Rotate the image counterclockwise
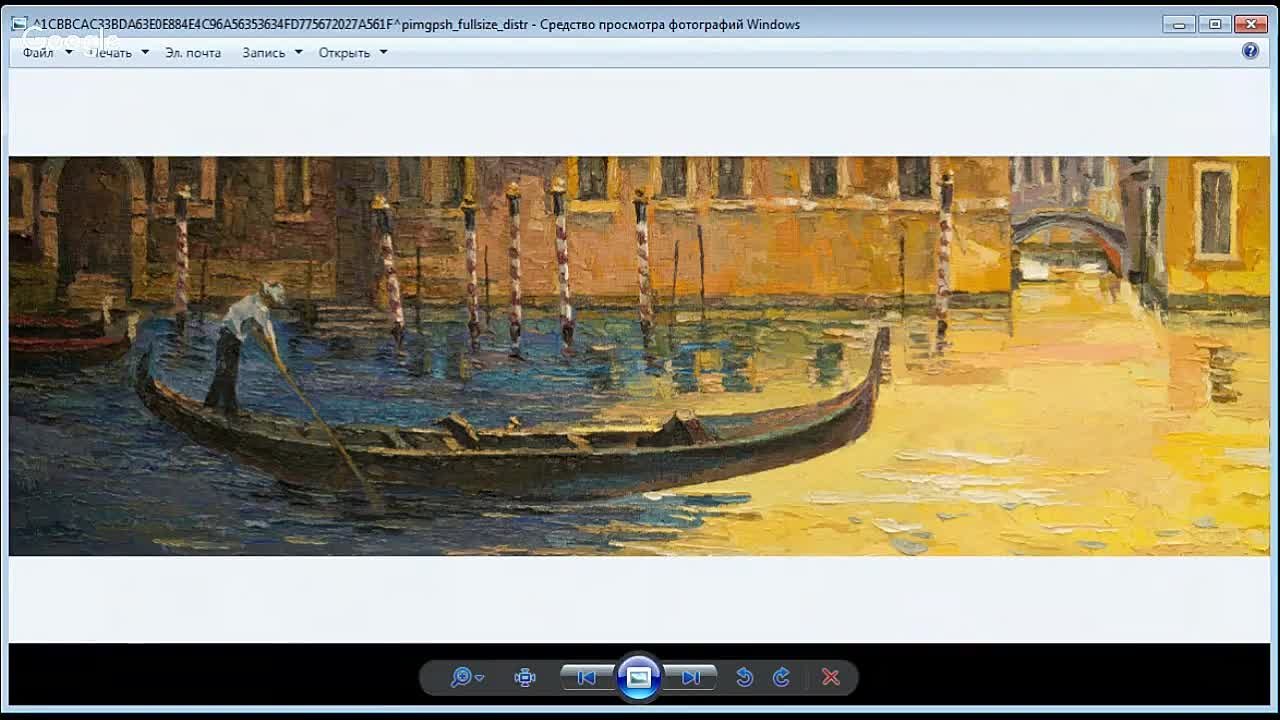 [744, 677]
